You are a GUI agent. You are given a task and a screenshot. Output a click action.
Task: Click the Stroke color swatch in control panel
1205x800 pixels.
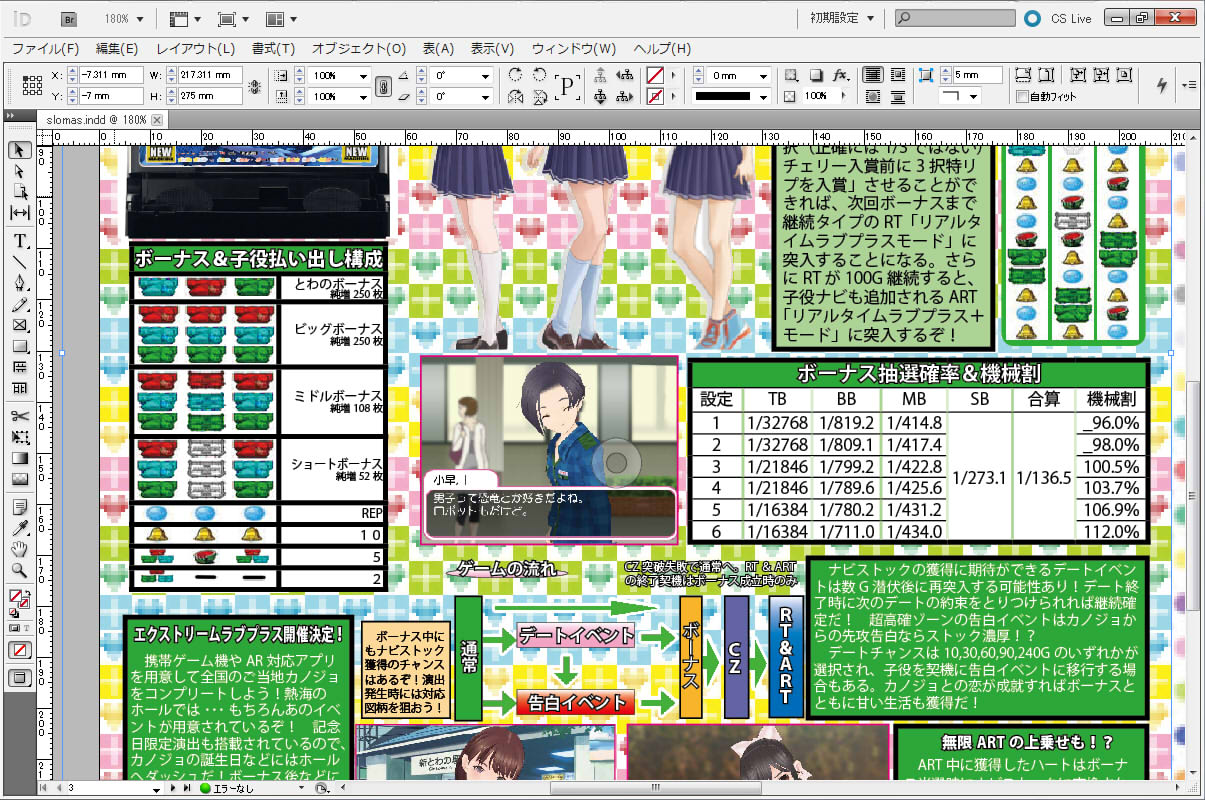[x=655, y=97]
